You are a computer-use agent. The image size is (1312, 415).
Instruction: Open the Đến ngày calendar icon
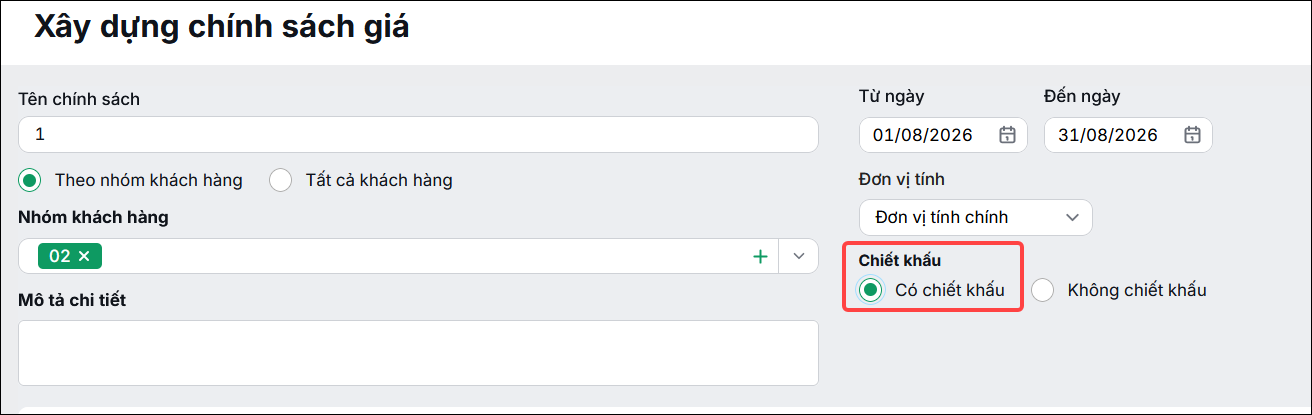[x=1192, y=135]
